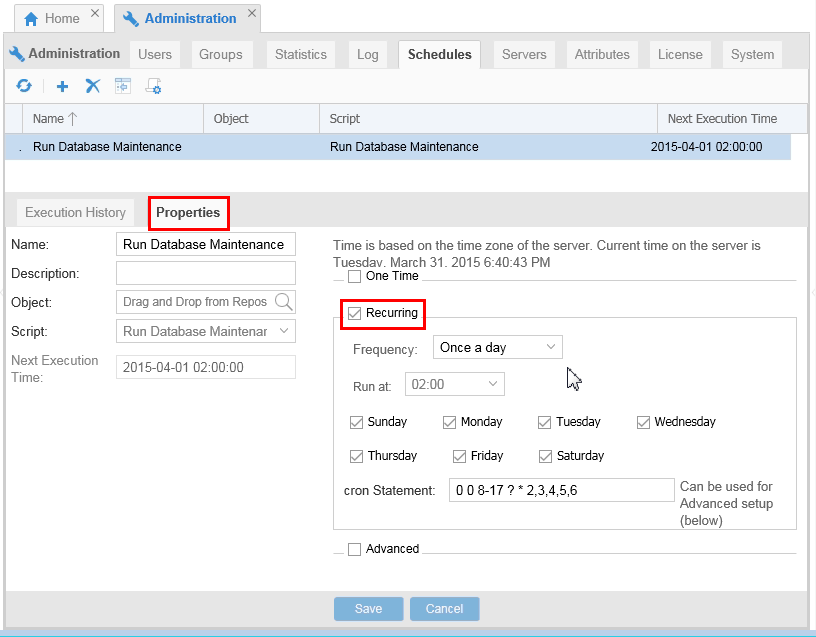Close the Home tab
Image resolution: width=816 pixels, height=637 pixels.
point(95,13)
